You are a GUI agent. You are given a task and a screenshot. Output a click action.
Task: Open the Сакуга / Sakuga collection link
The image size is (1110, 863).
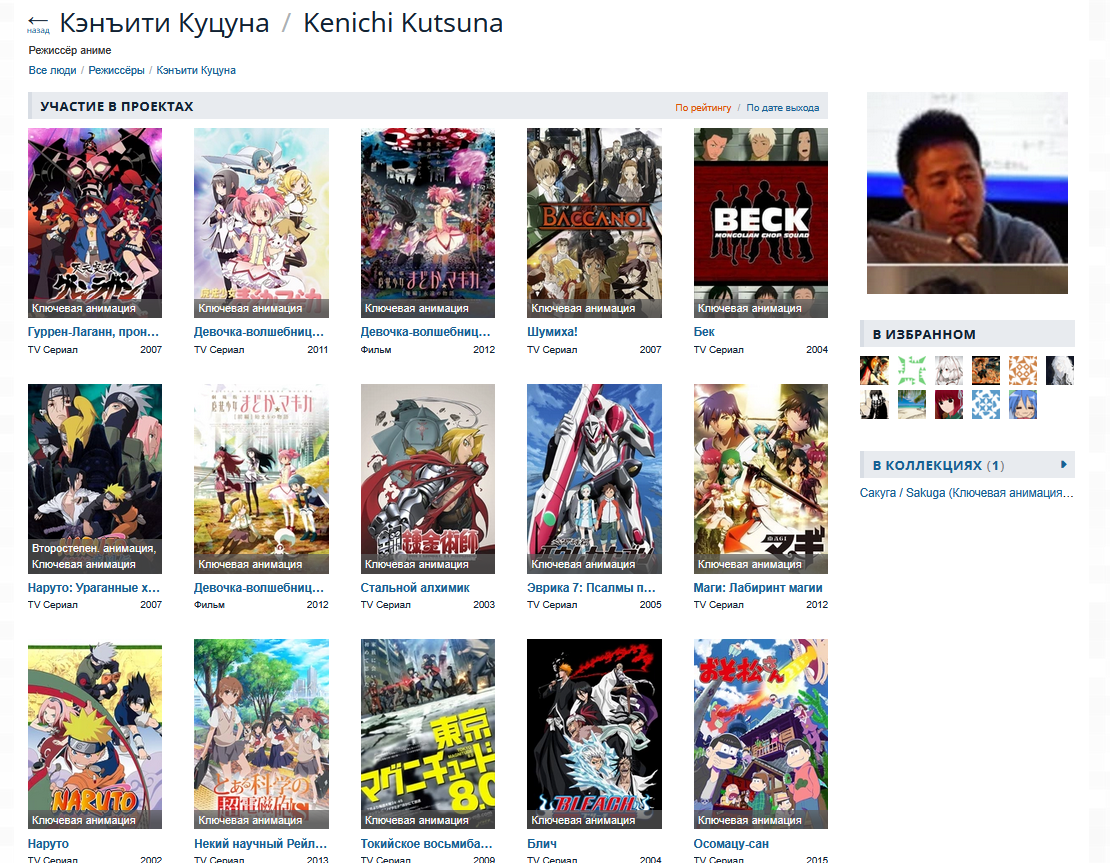[x=966, y=493]
